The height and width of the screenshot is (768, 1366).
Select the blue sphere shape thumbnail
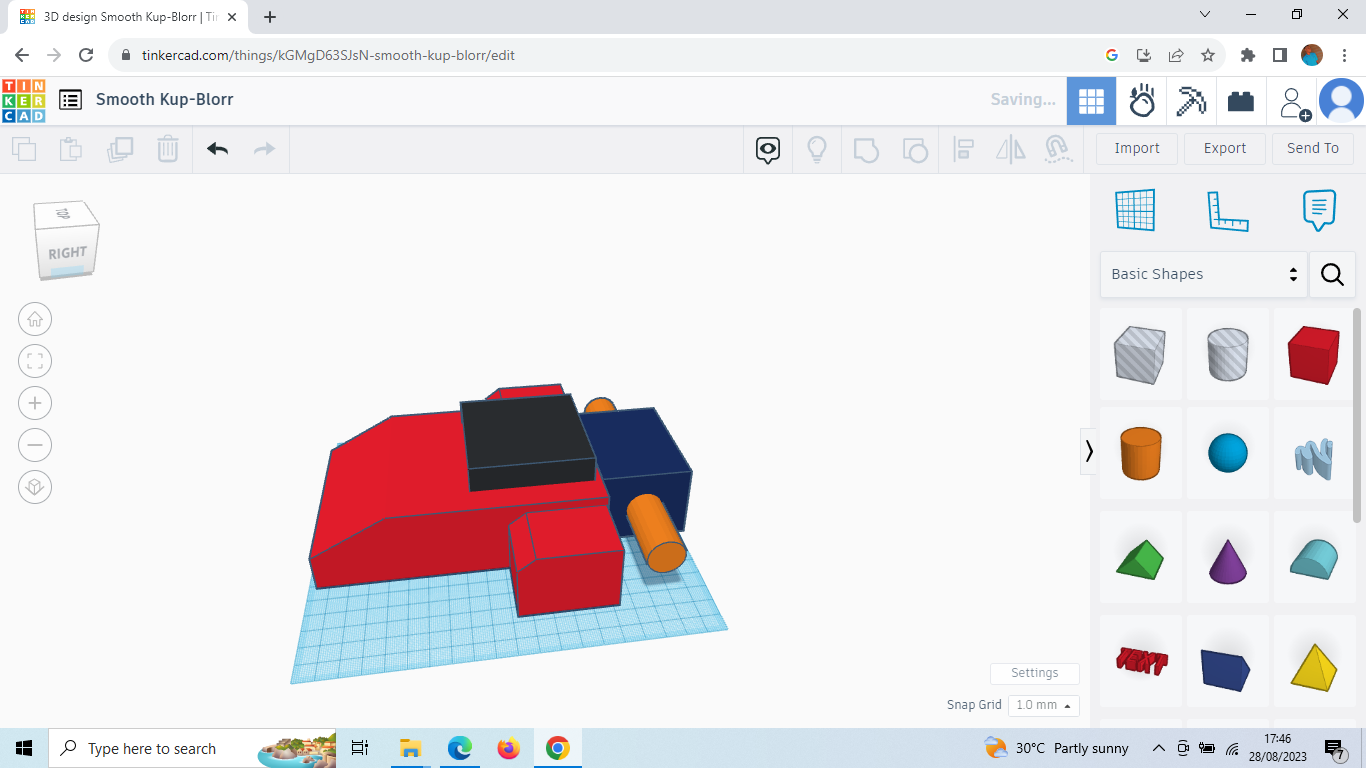[1228, 453]
